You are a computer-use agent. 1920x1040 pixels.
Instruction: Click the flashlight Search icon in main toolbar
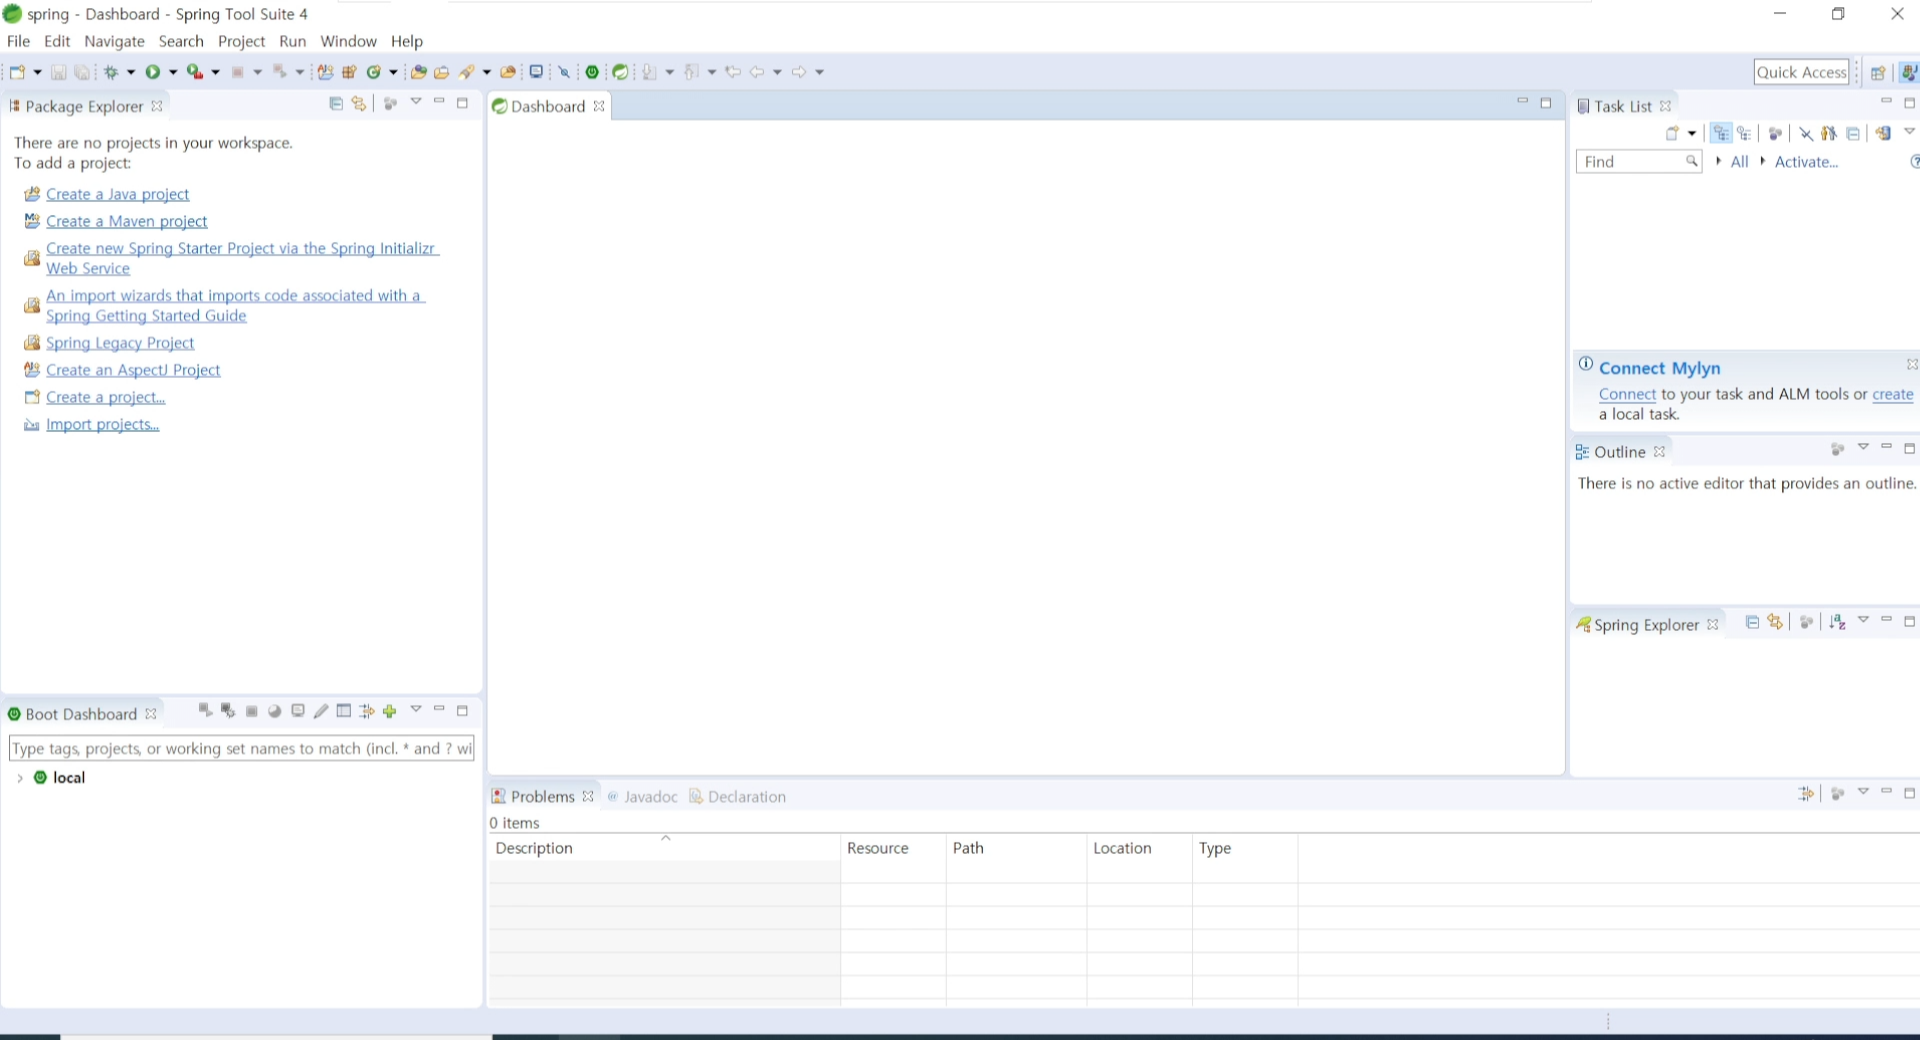(x=467, y=72)
